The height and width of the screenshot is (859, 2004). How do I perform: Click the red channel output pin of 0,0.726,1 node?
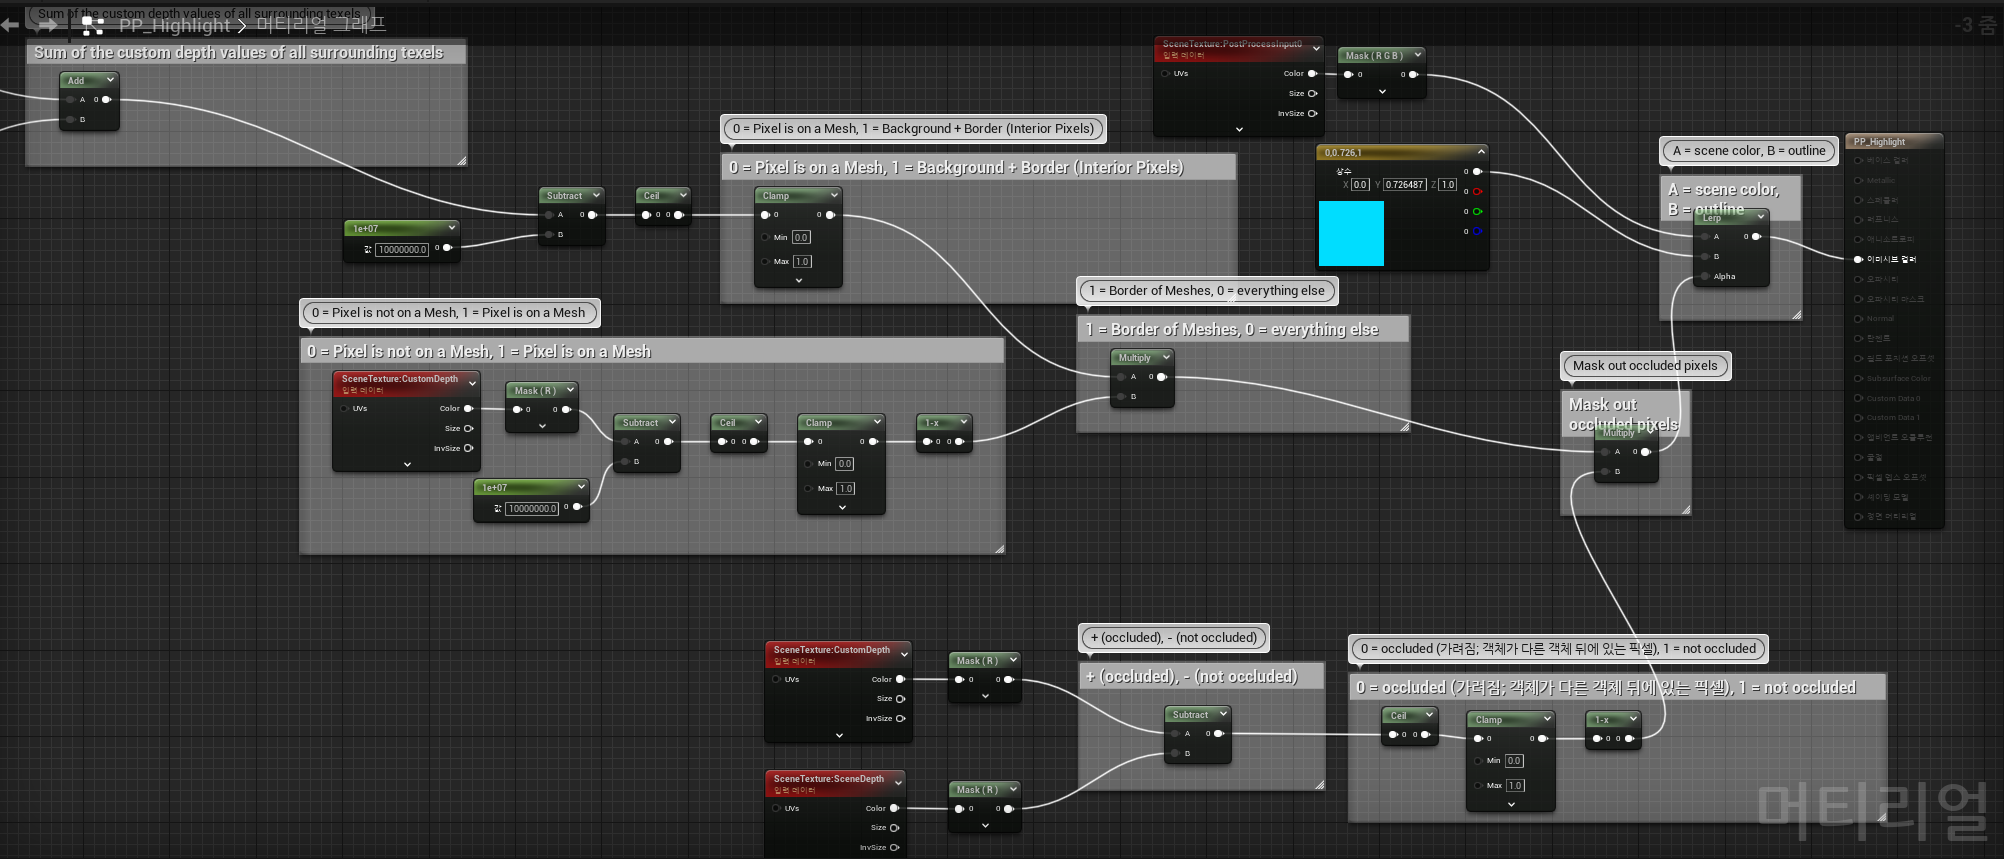tap(1477, 191)
